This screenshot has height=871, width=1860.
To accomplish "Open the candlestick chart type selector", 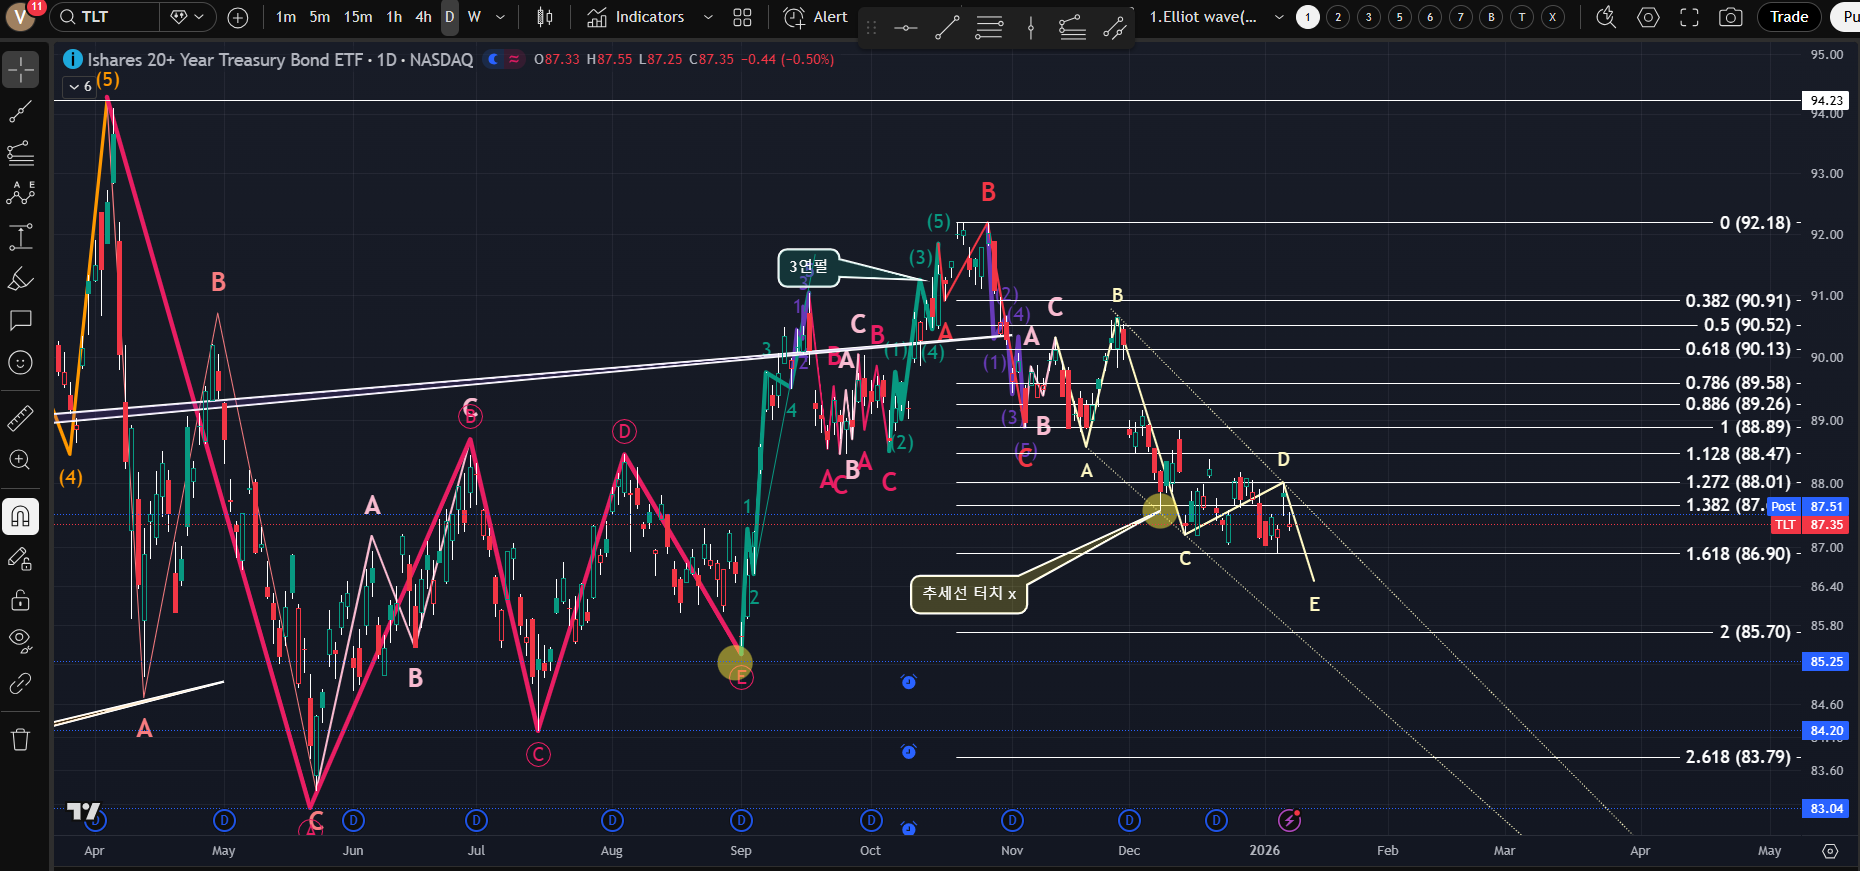I will [544, 17].
